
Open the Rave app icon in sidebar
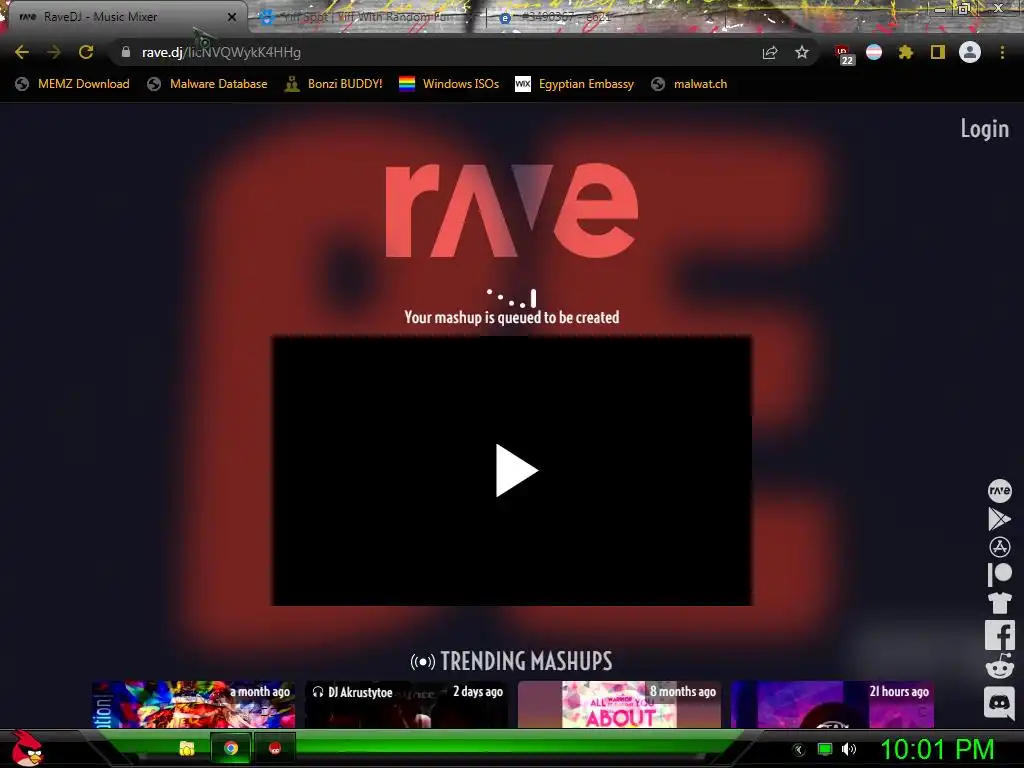coord(999,490)
